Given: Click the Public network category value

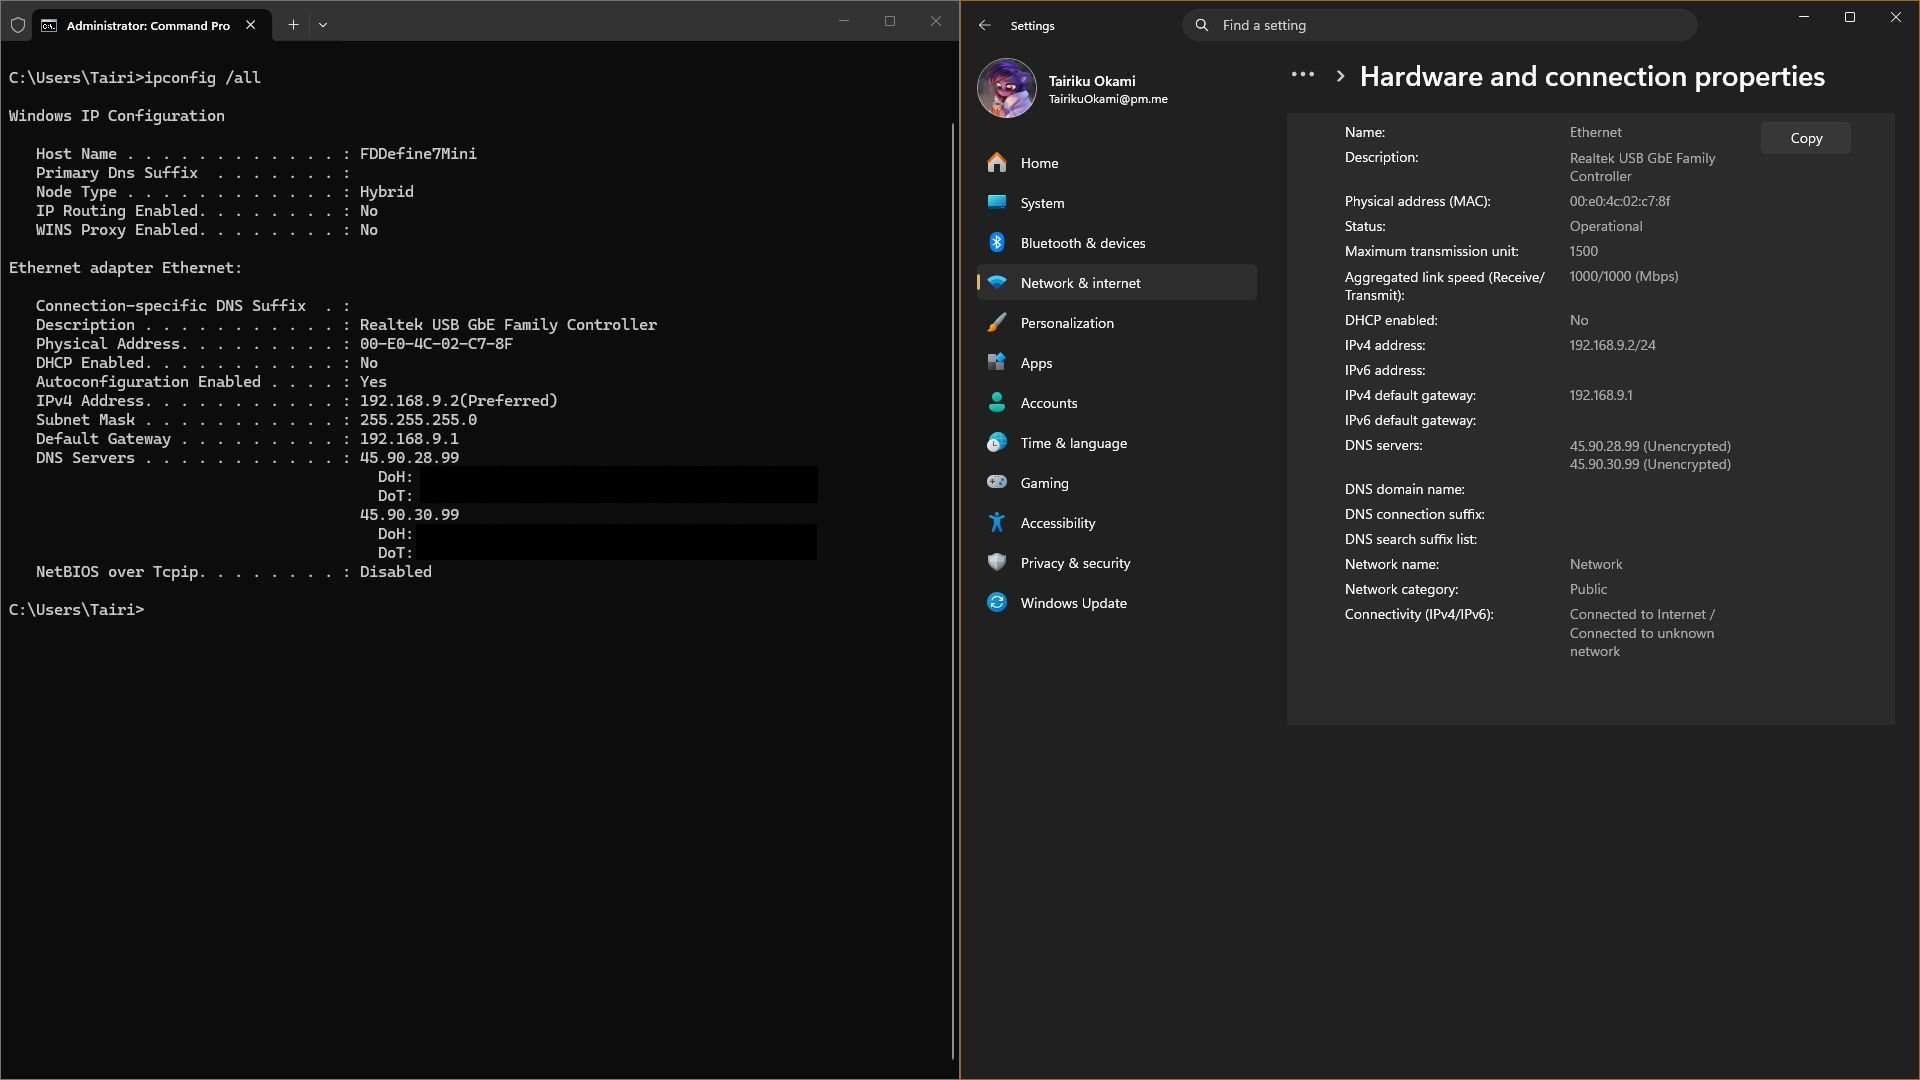Looking at the screenshot, I should point(1588,589).
